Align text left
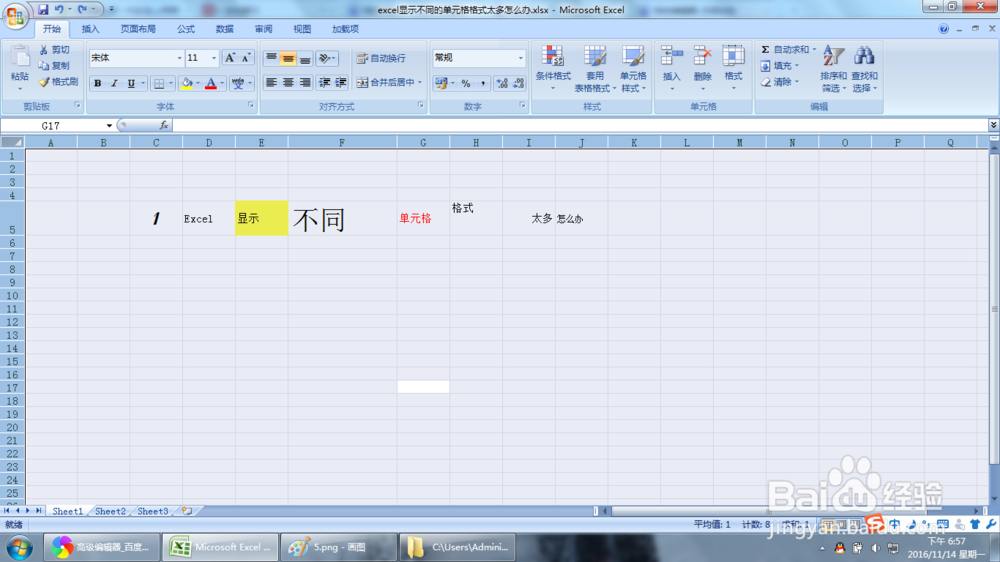Image resolution: width=1000 pixels, height=562 pixels. click(x=271, y=83)
